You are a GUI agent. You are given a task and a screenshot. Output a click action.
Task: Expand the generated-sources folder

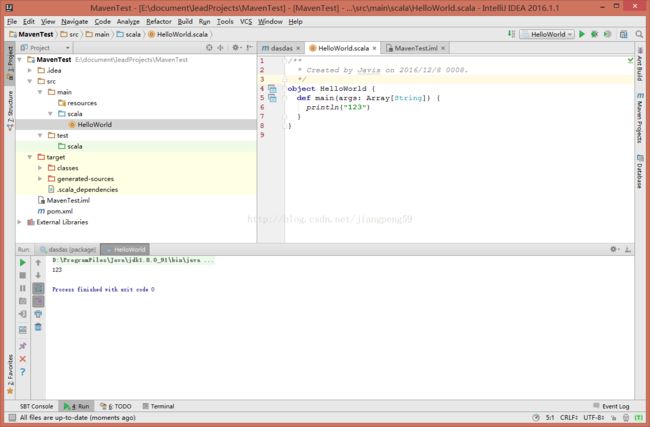click(x=40, y=179)
